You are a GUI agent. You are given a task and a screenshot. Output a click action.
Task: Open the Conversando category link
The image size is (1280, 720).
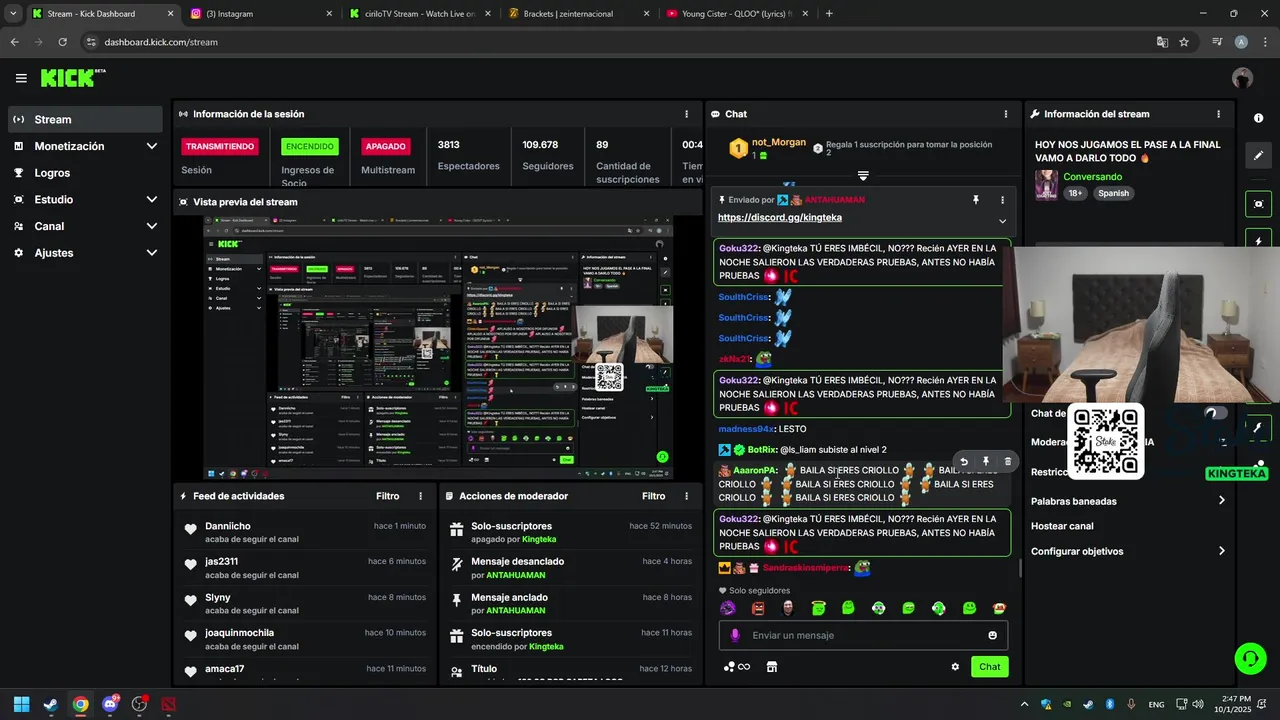[1092, 177]
